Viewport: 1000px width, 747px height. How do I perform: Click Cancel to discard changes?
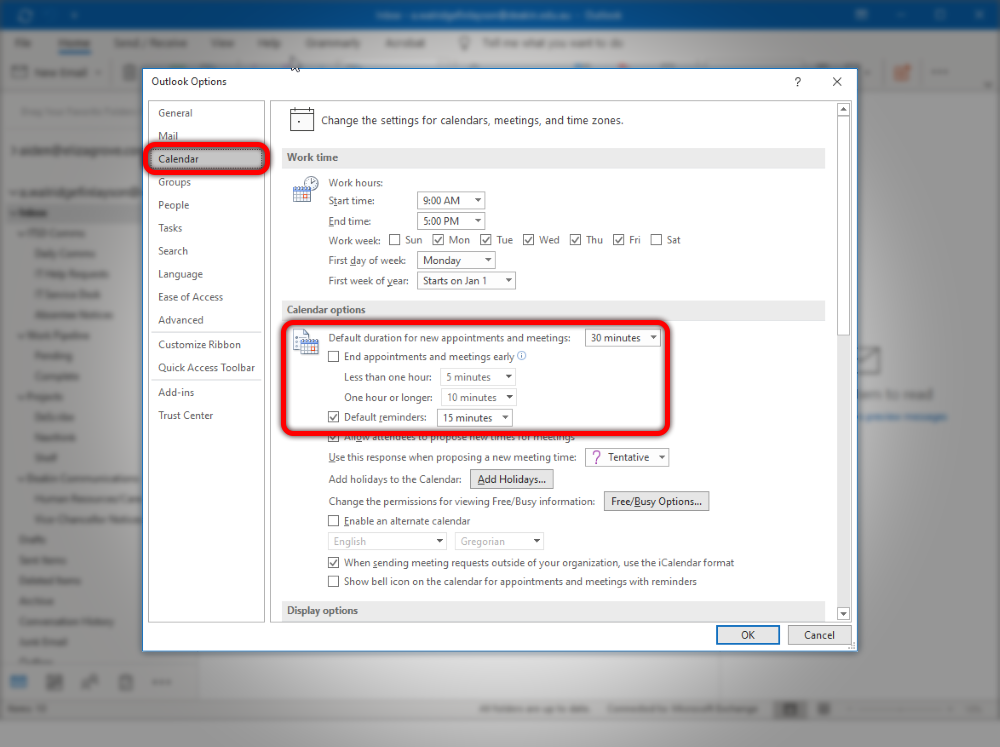coord(819,635)
